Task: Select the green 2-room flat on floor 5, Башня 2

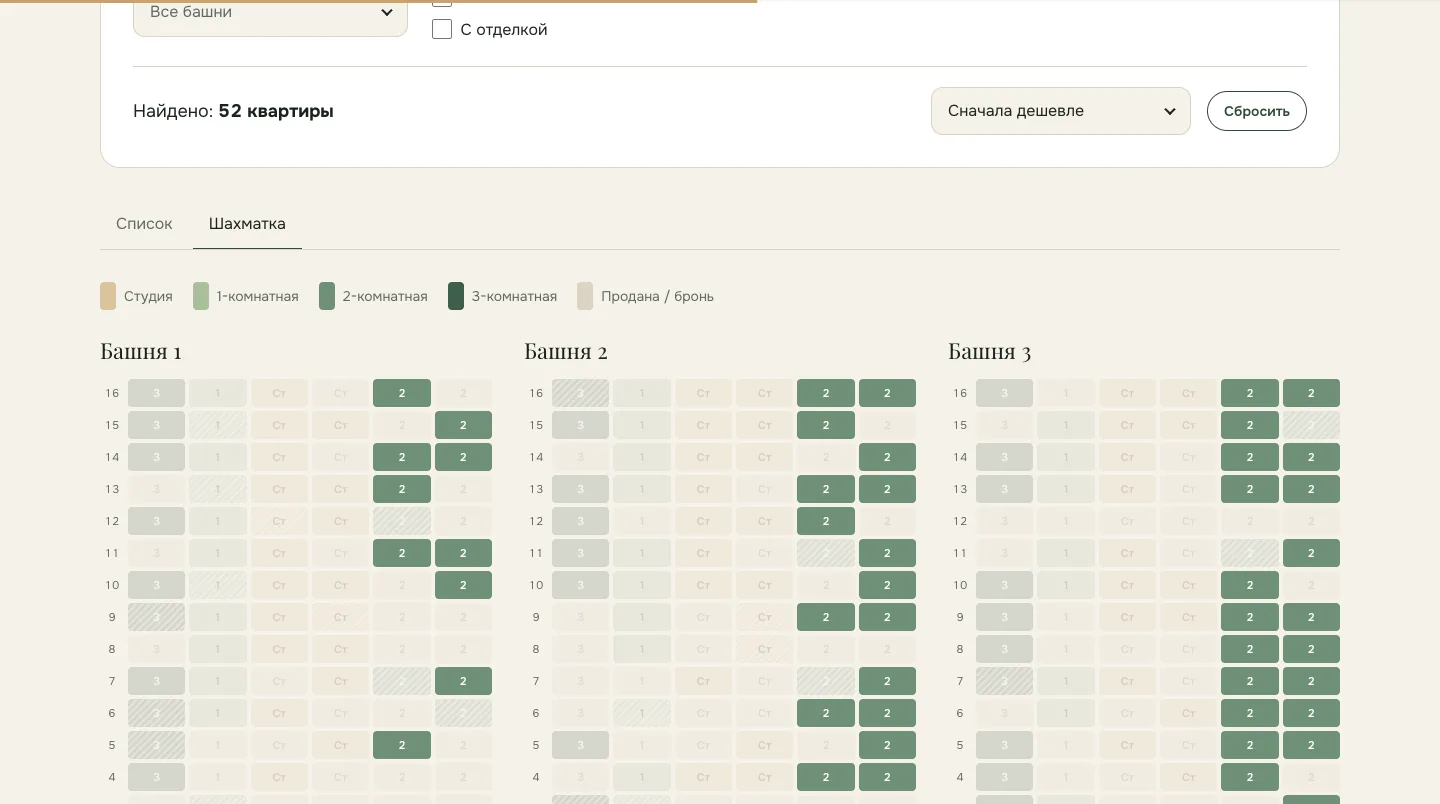Action: click(x=887, y=745)
